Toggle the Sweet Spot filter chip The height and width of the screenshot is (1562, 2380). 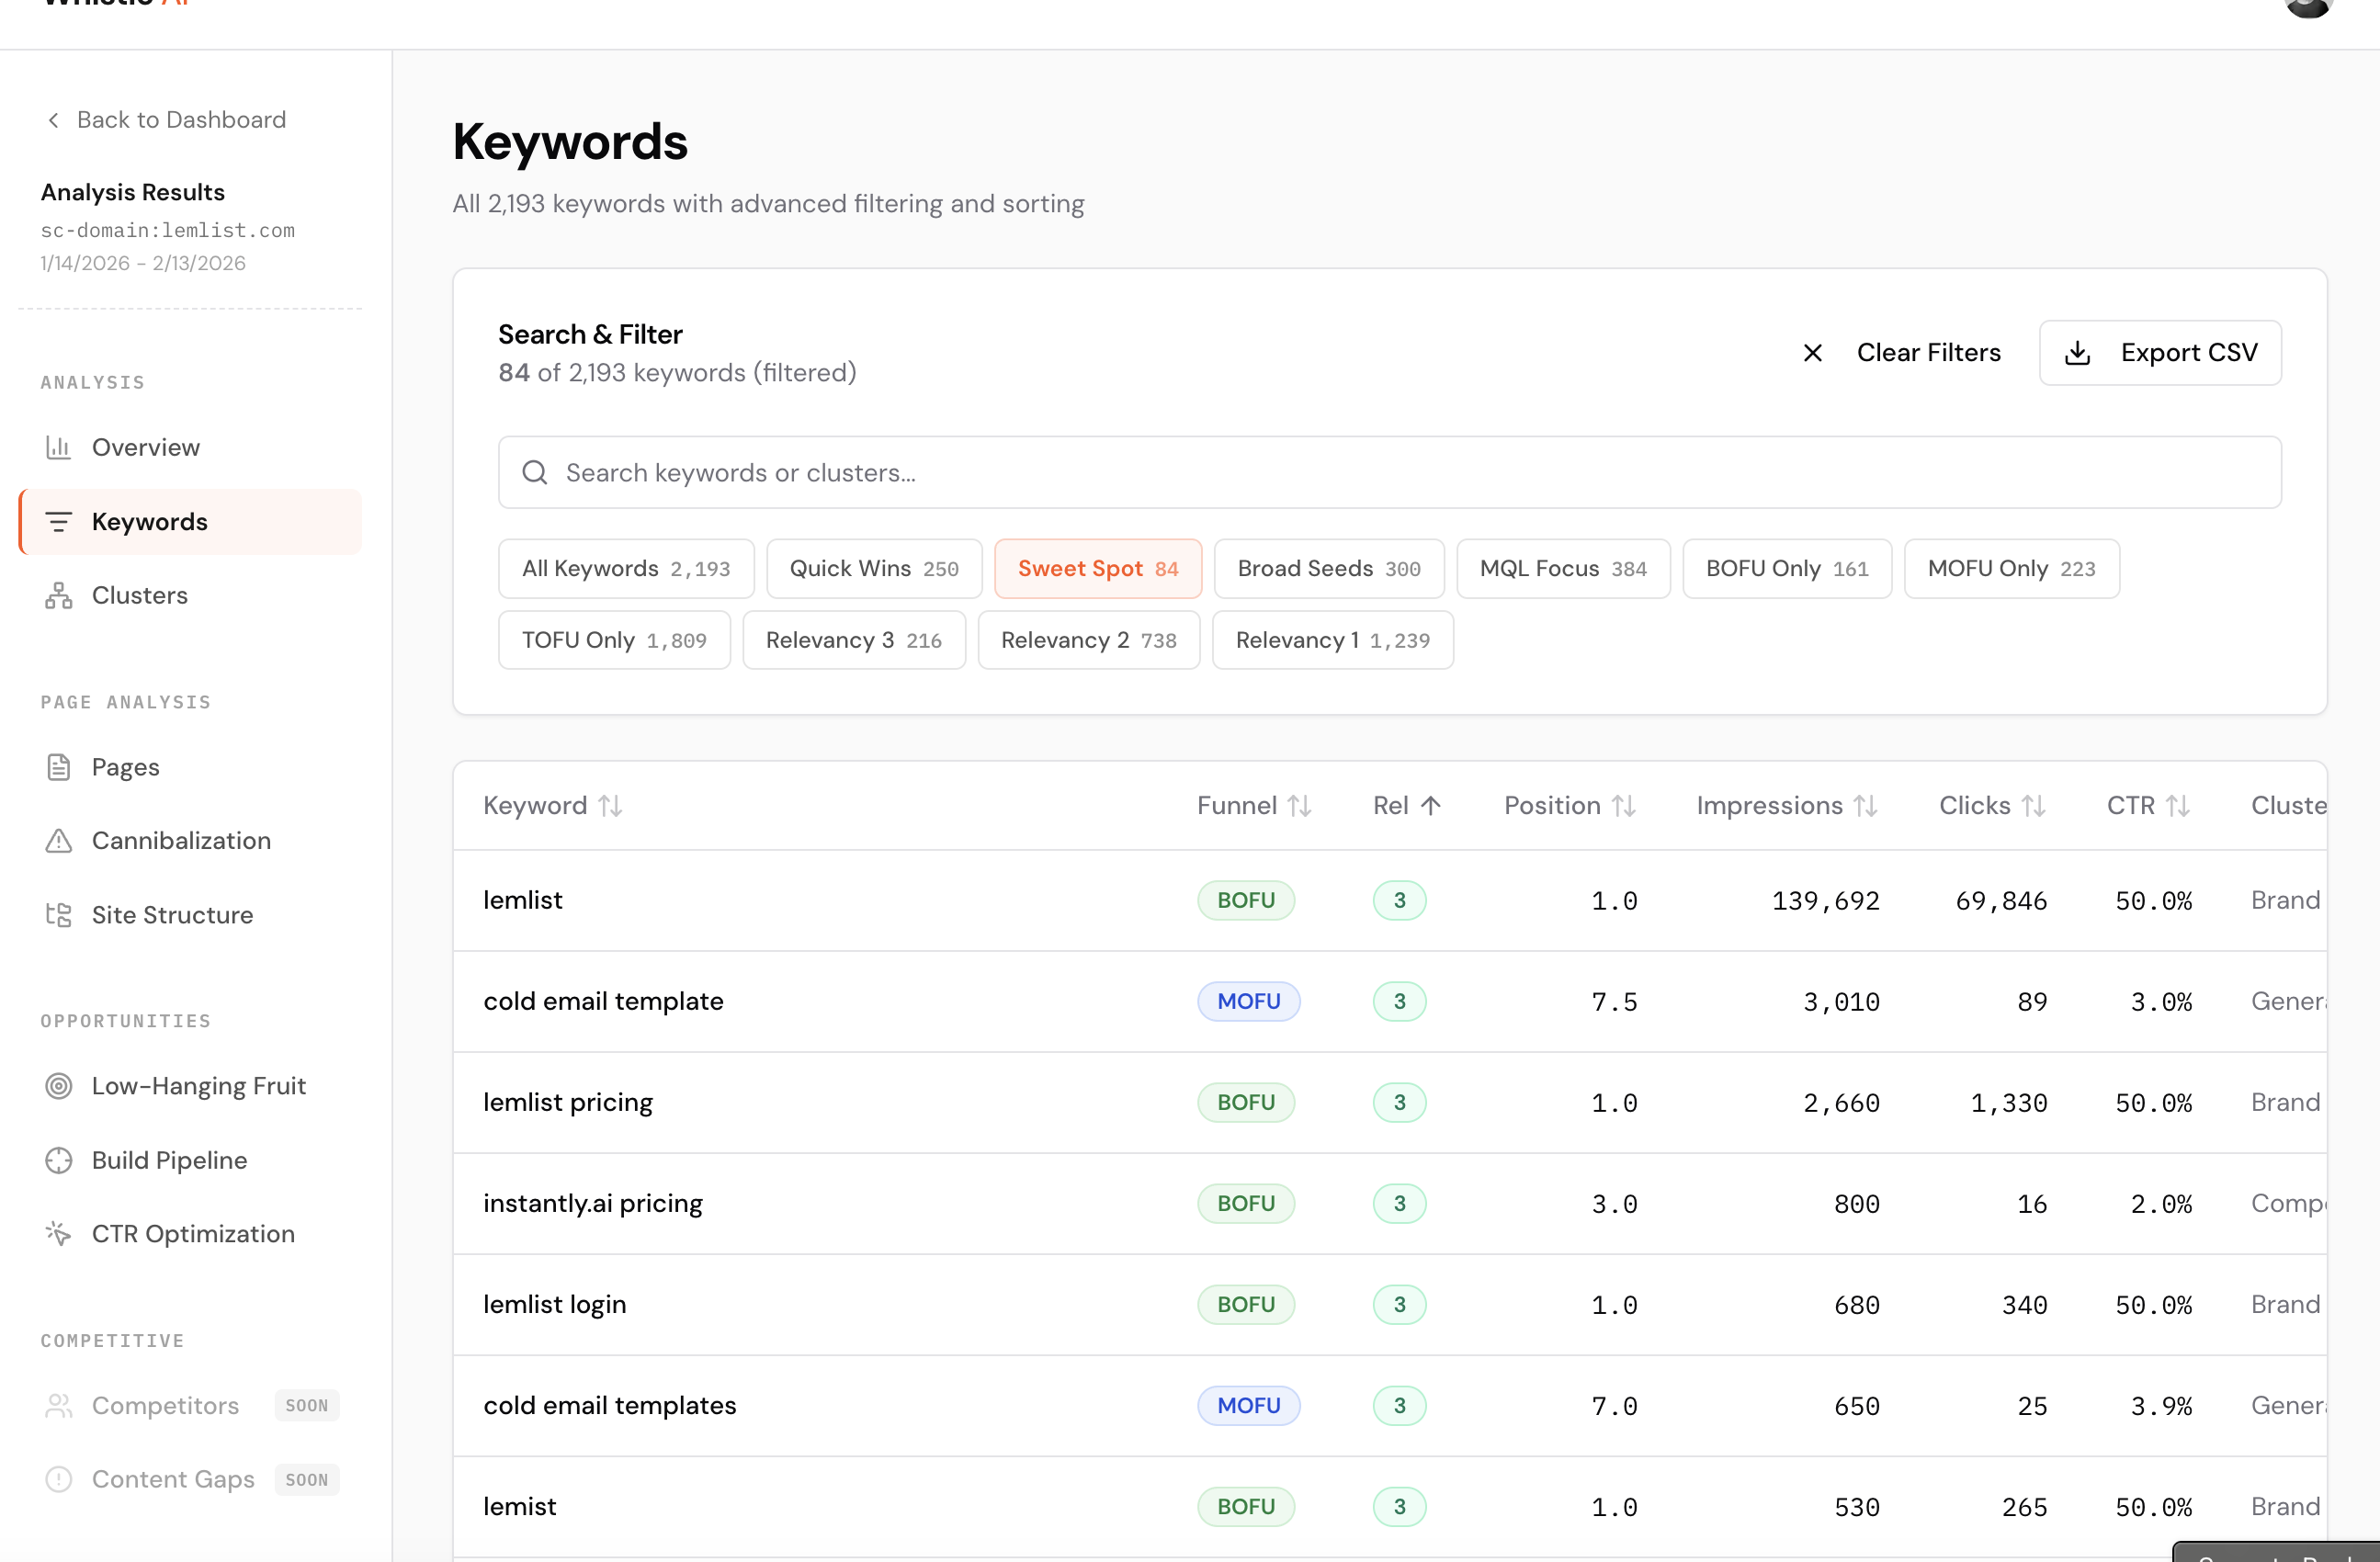coord(1097,568)
